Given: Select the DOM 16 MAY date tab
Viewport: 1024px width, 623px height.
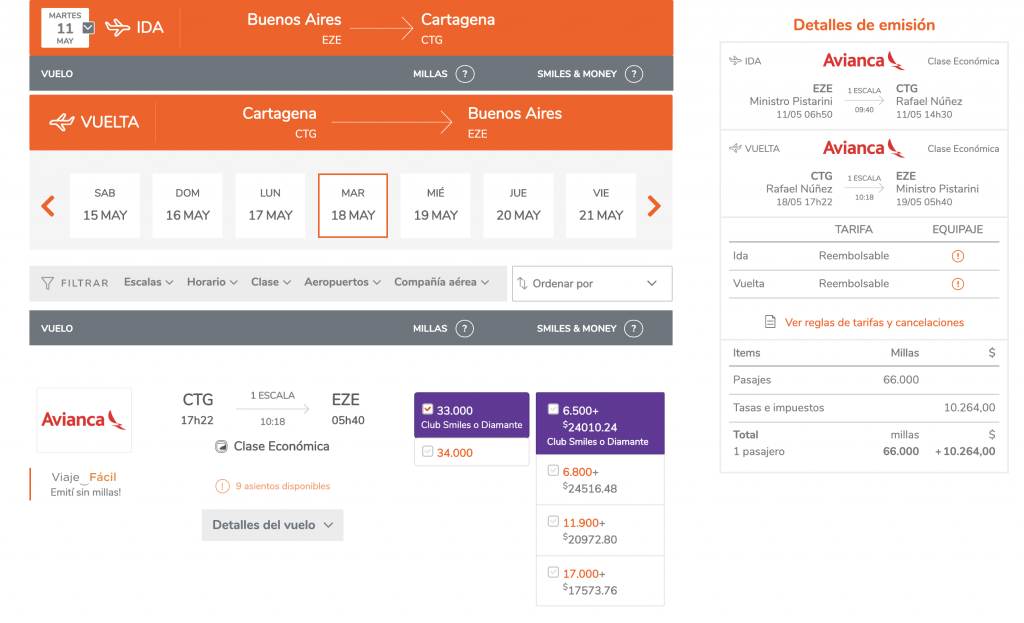Looking at the screenshot, I should tap(187, 206).
